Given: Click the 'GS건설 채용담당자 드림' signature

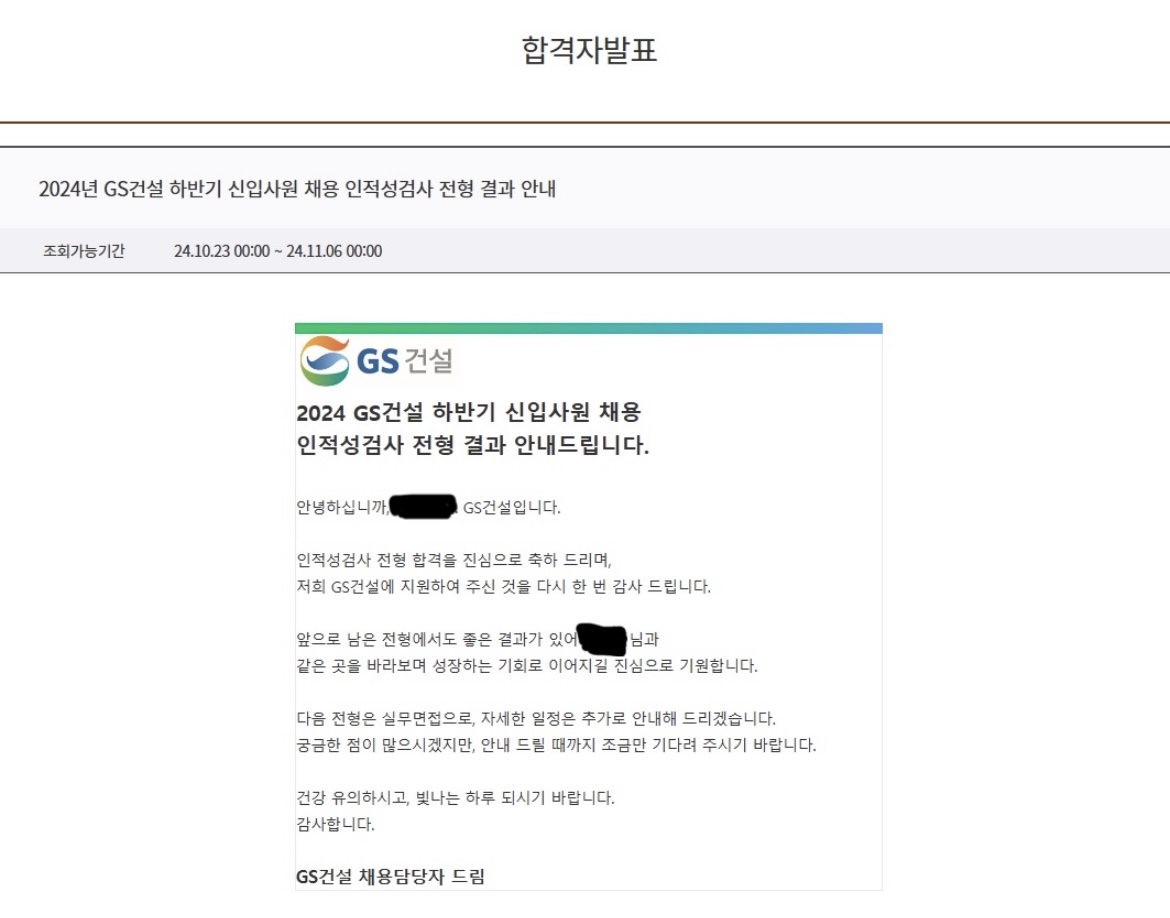Looking at the screenshot, I should point(390,877).
